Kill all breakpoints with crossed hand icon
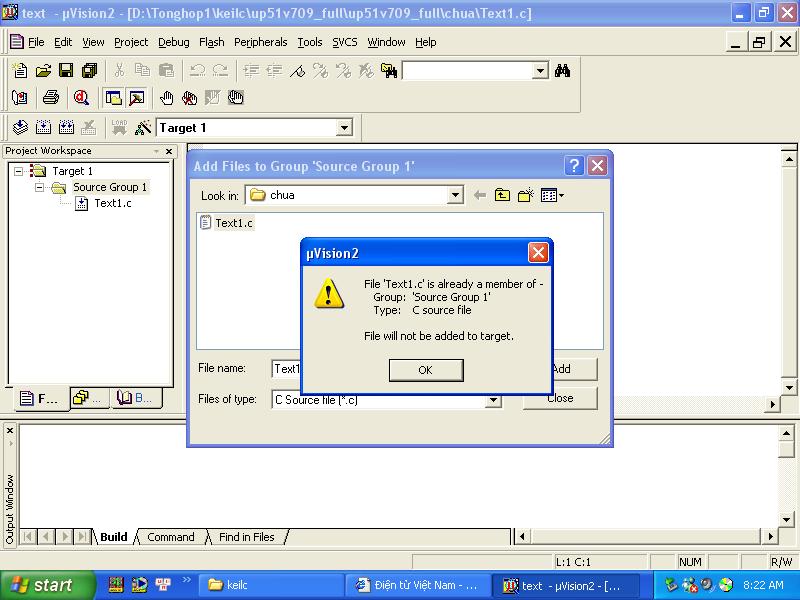Viewport: 800px width, 600px height. (189, 97)
